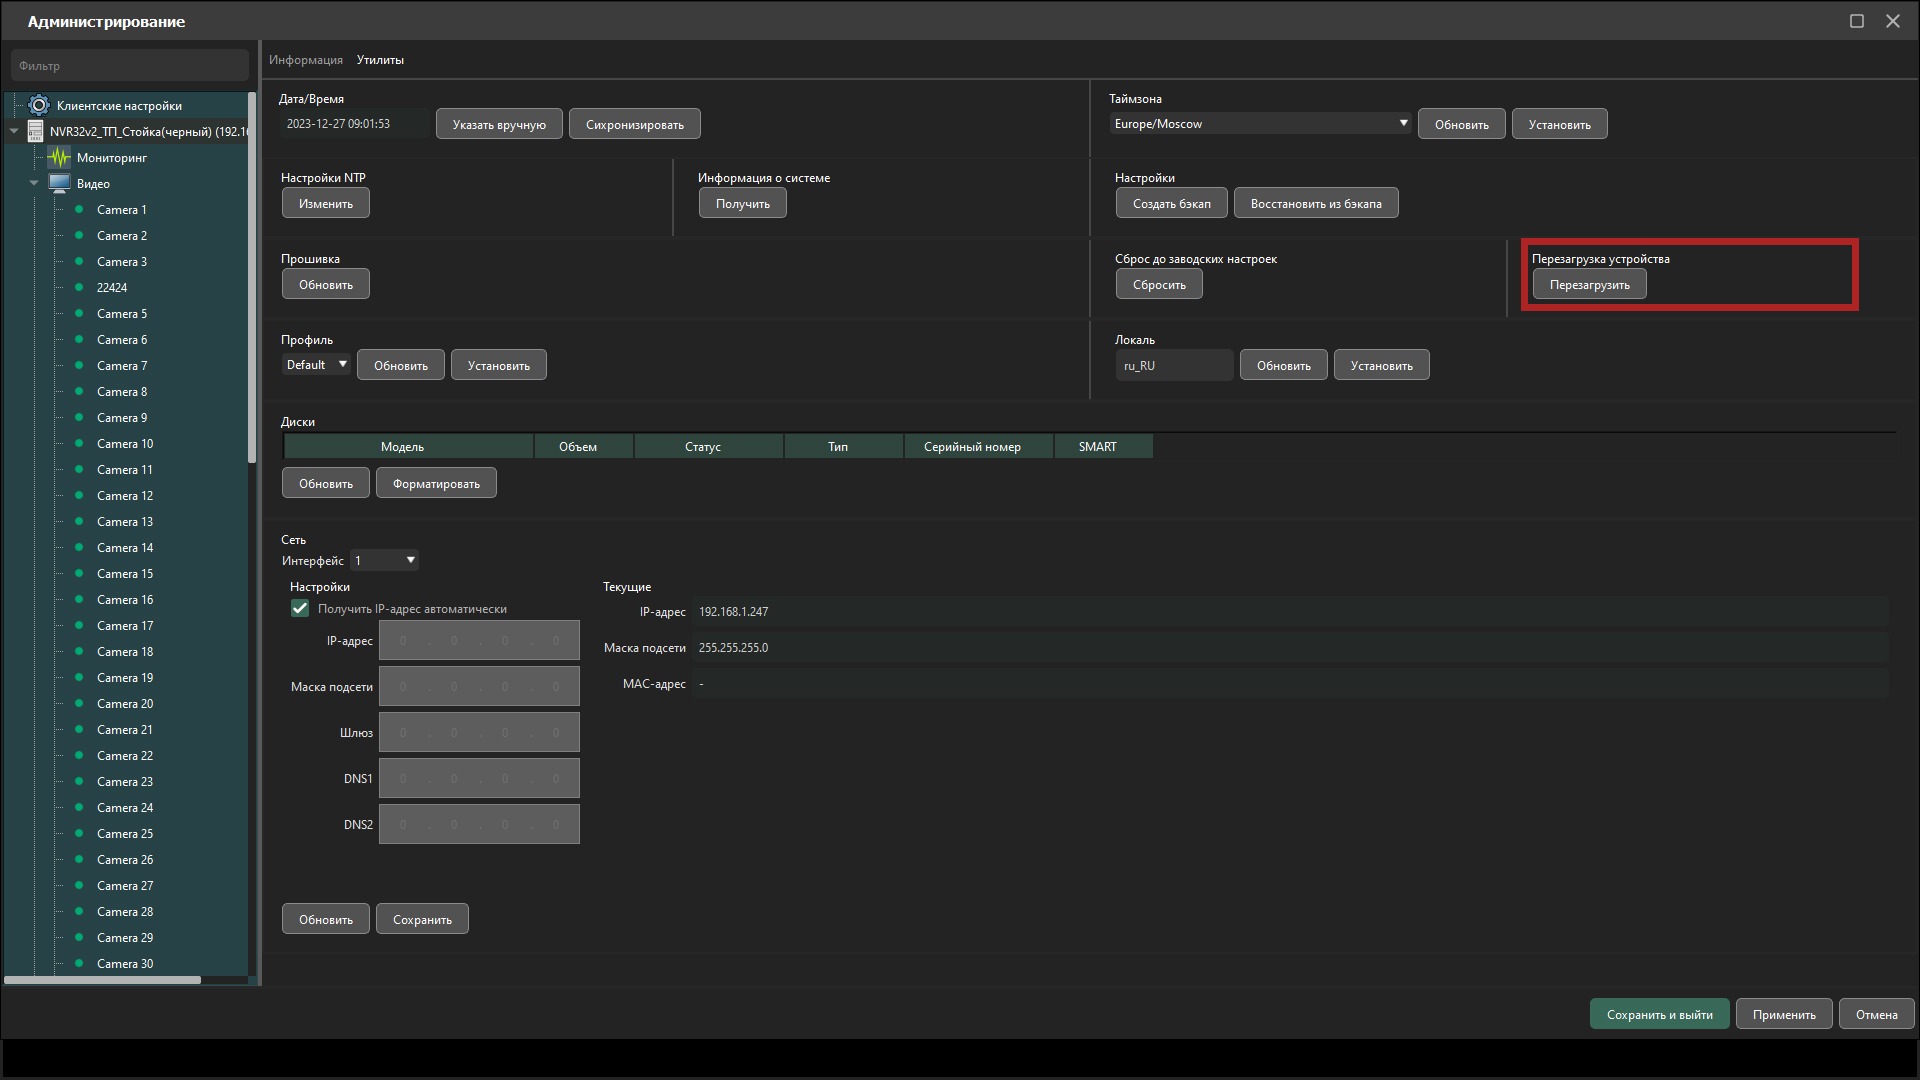Click the Видео monitor icon
Screen dimensions: 1920x1080
(x=60, y=183)
